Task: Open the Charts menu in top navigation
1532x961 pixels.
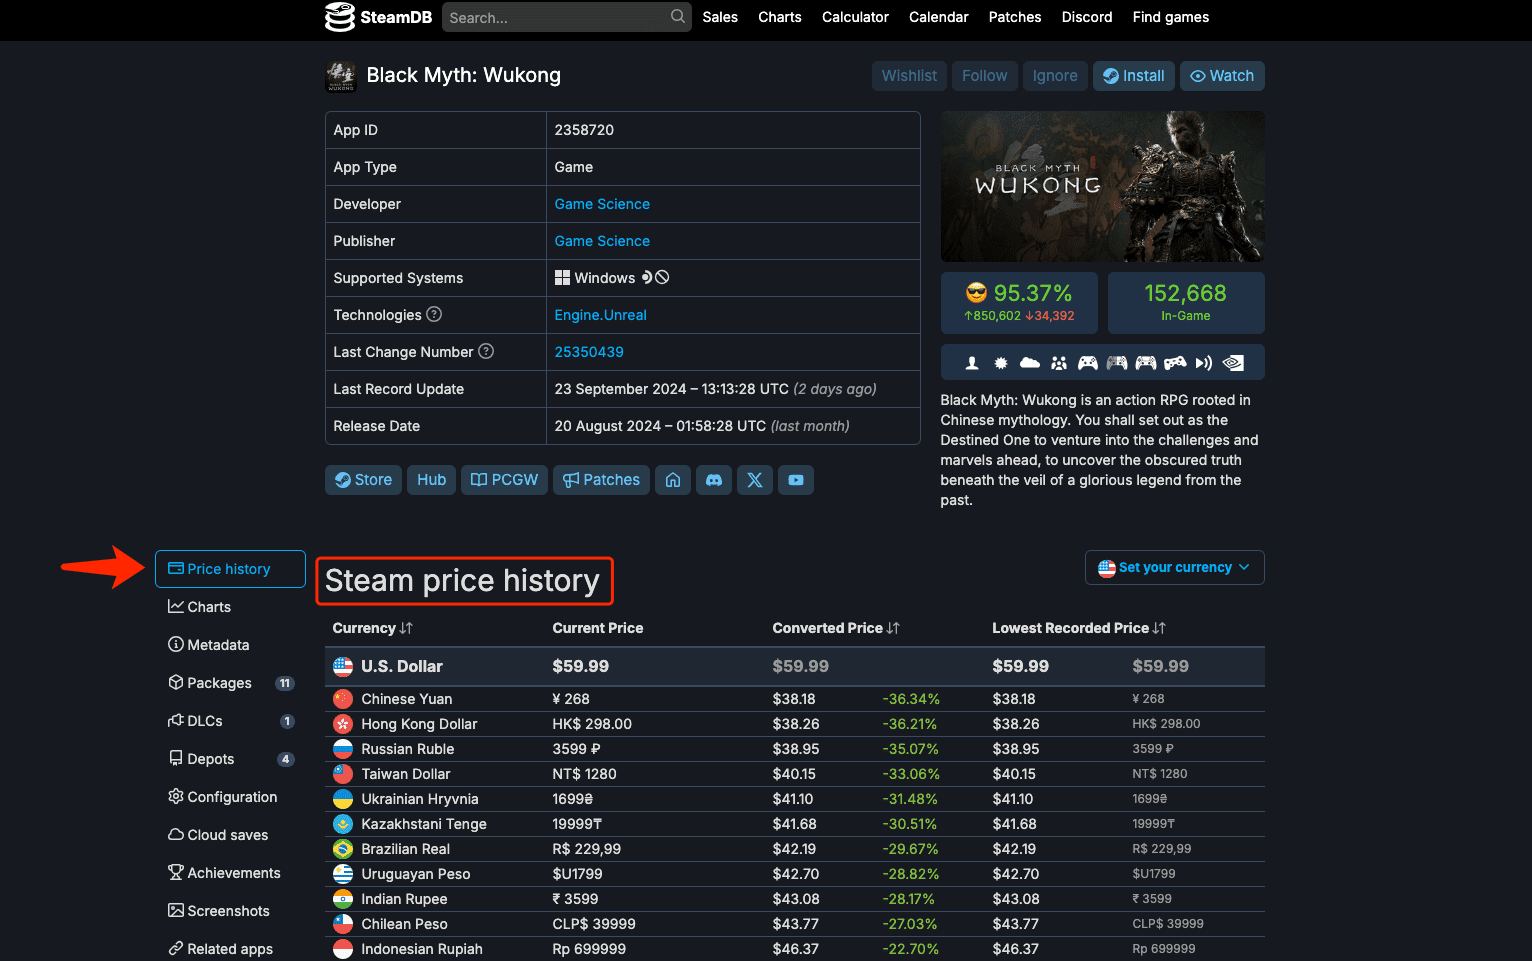Action: coord(780,17)
